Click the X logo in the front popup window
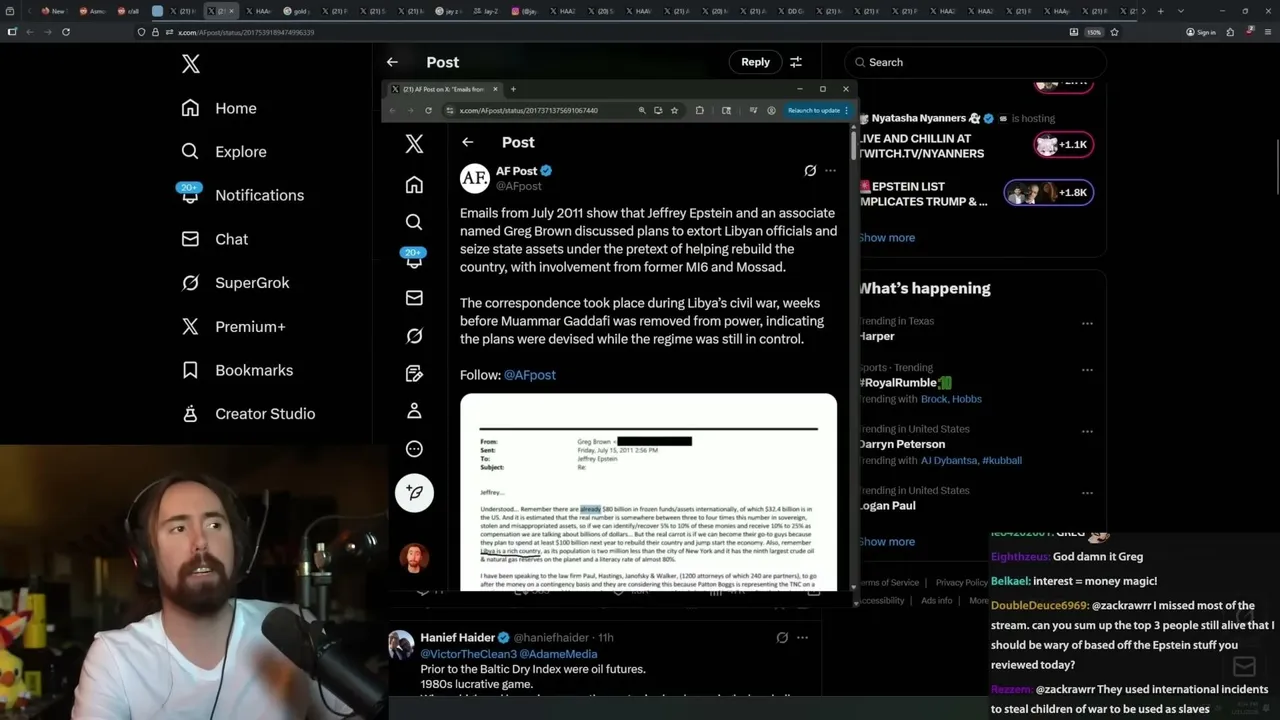Viewport: 1280px width, 720px height. (414, 144)
